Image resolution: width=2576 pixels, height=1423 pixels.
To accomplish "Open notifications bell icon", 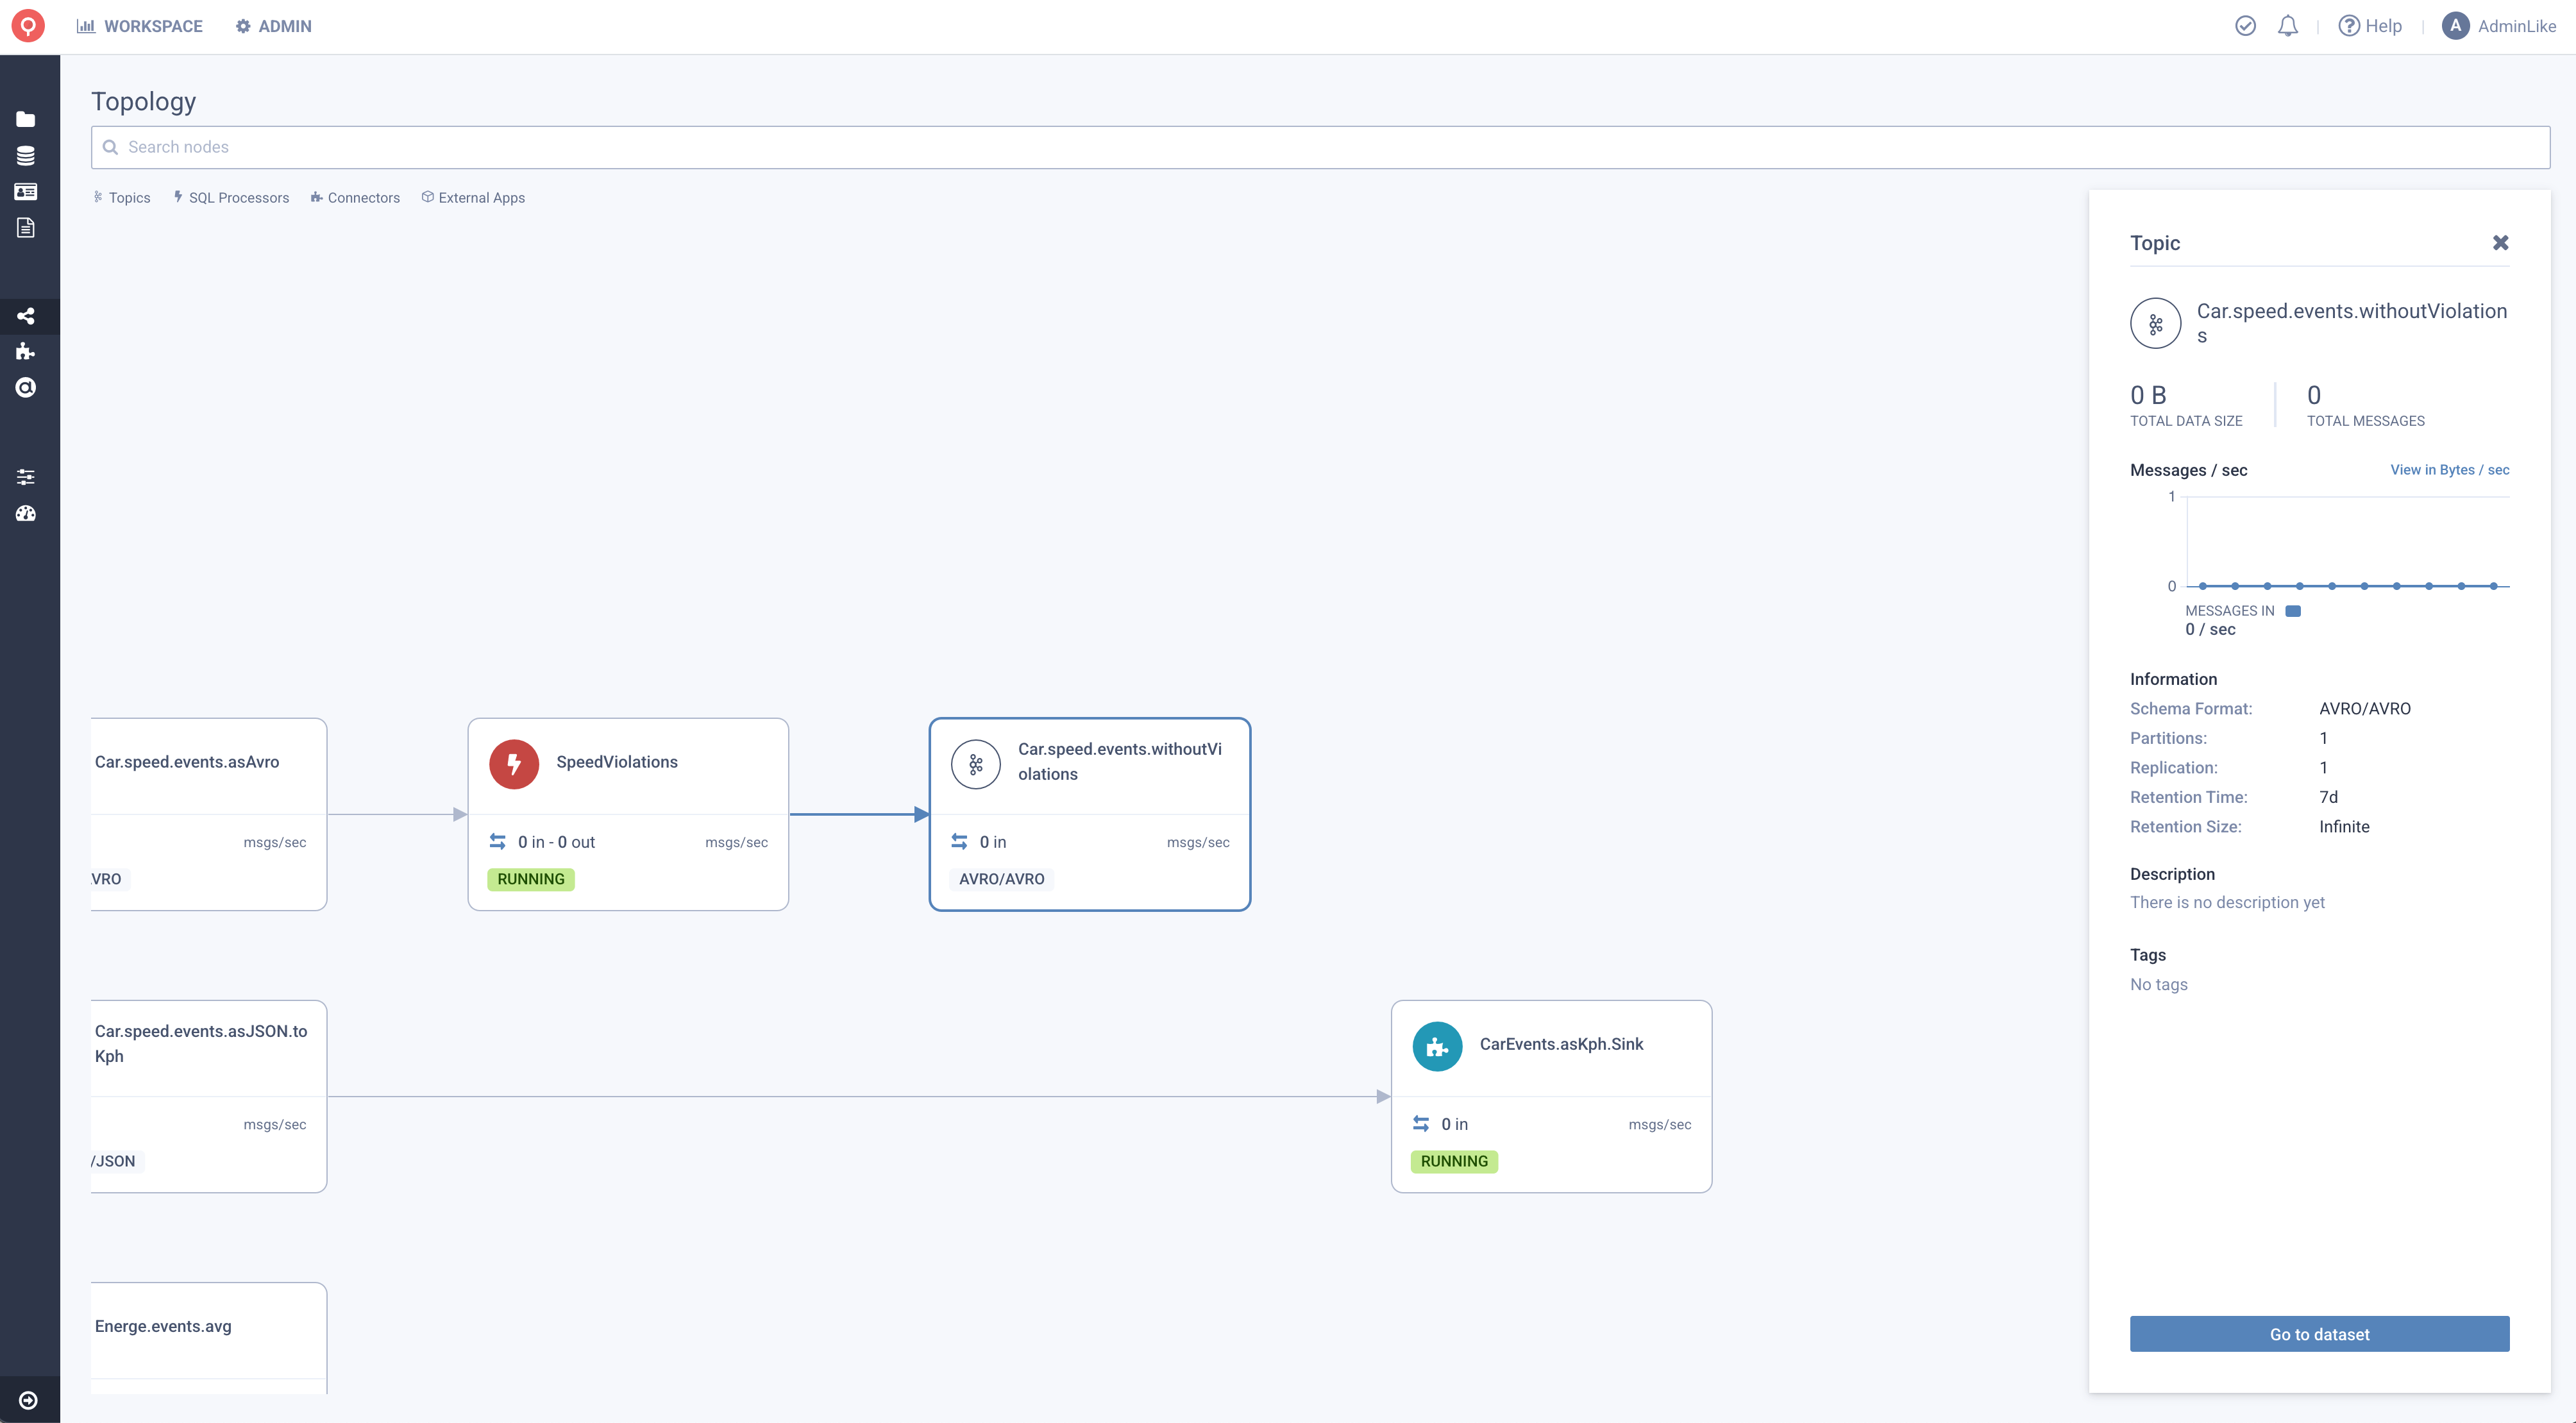I will coord(2287,26).
